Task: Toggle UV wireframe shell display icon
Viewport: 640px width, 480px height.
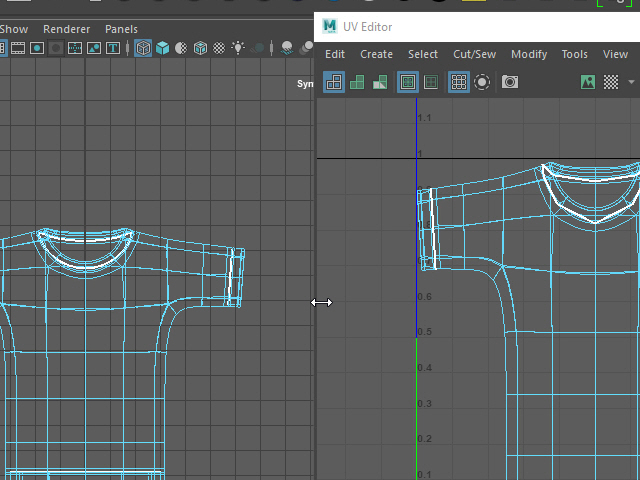Action: click(334, 82)
